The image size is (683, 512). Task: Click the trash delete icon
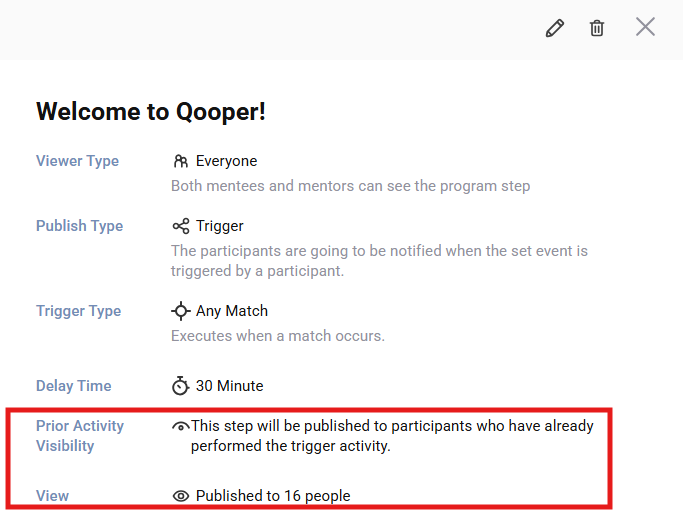597,28
